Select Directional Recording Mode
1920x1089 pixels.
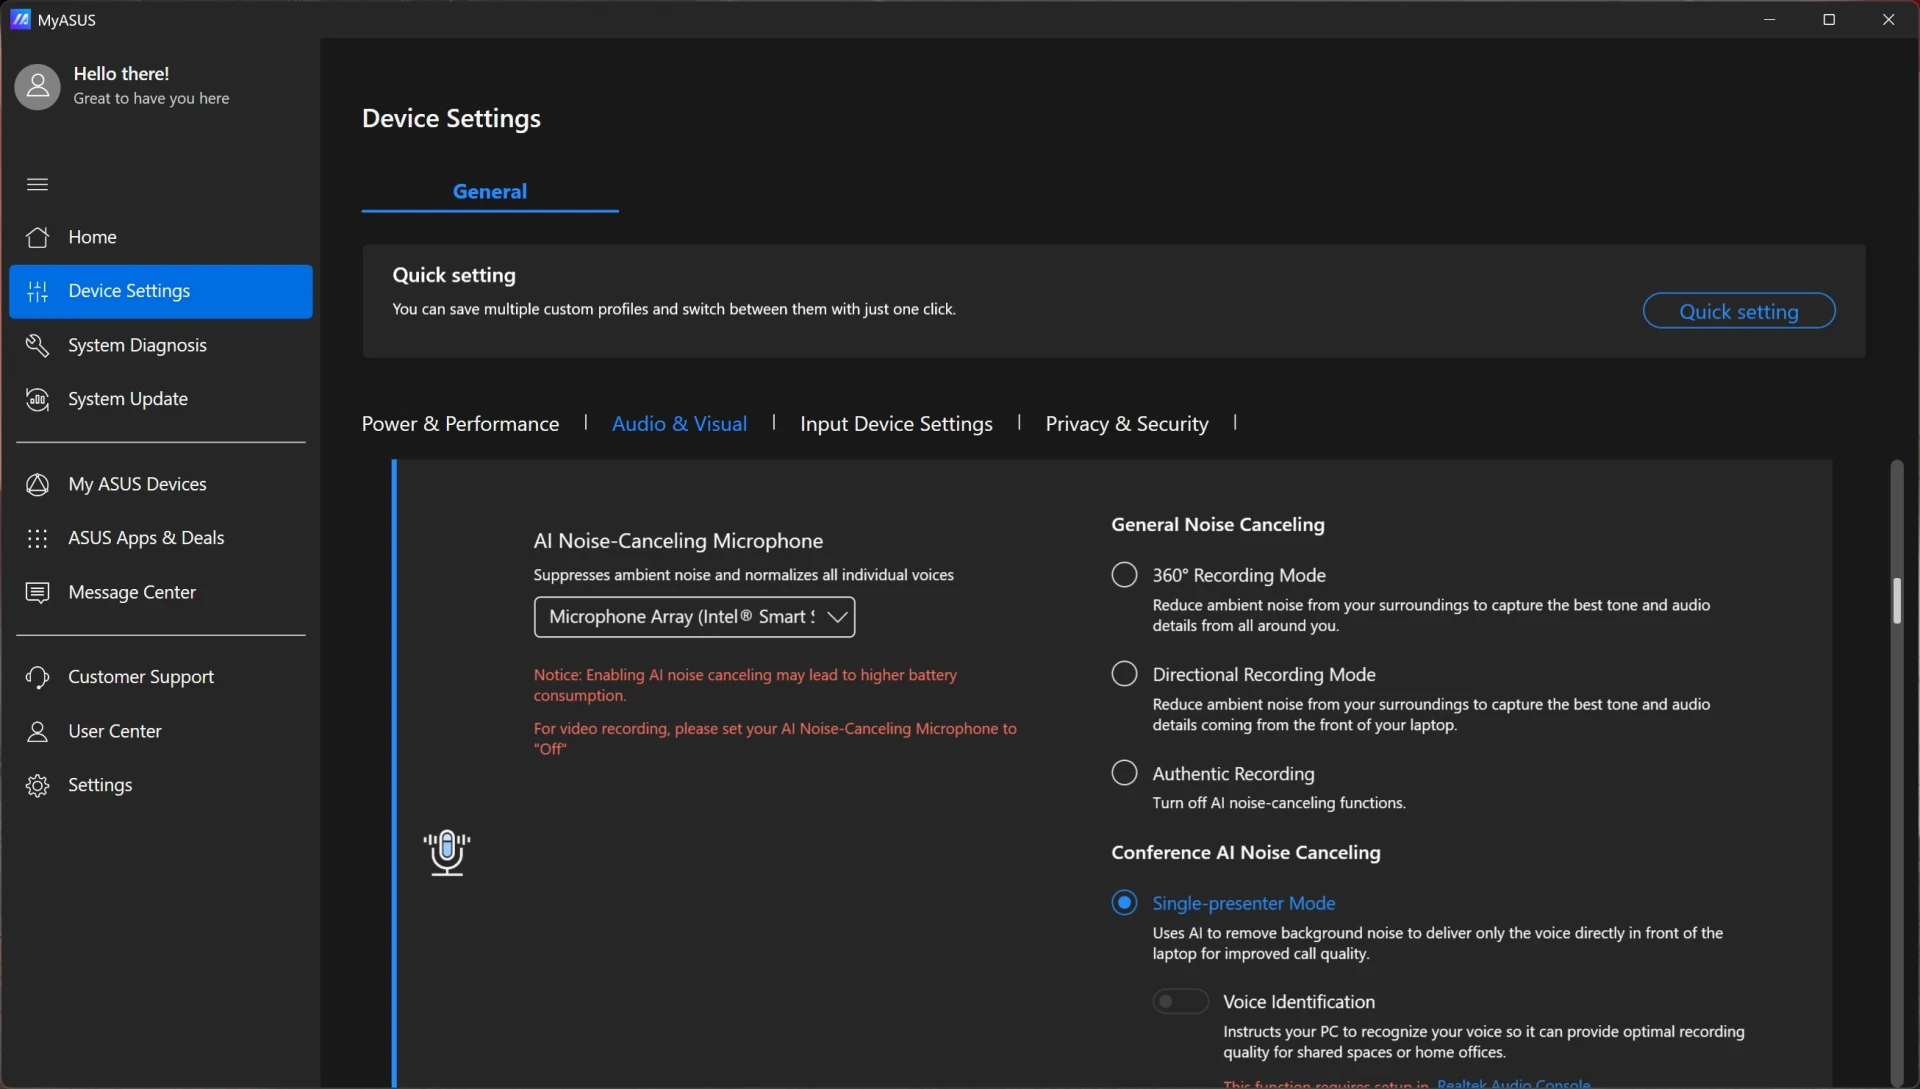[1124, 673]
